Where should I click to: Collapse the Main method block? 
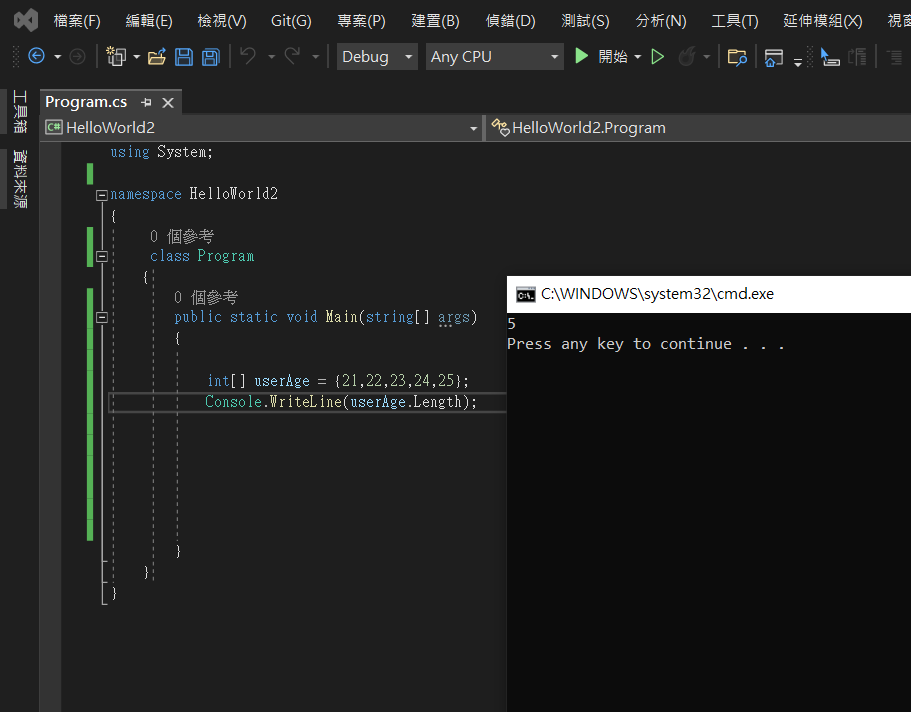click(102, 317)
